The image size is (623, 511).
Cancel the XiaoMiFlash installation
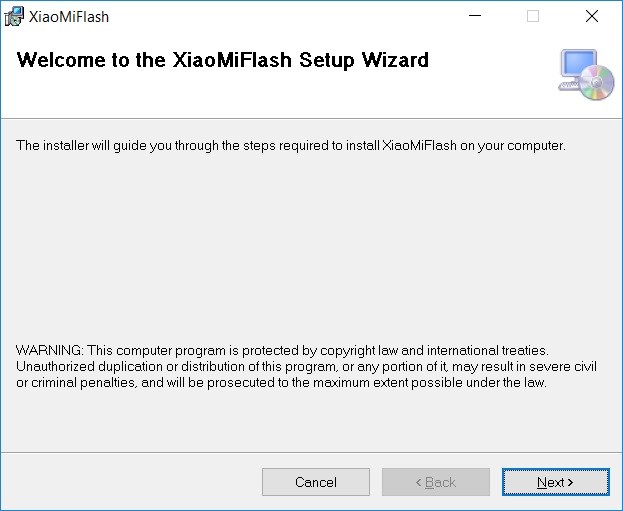[x=315, y=482]
